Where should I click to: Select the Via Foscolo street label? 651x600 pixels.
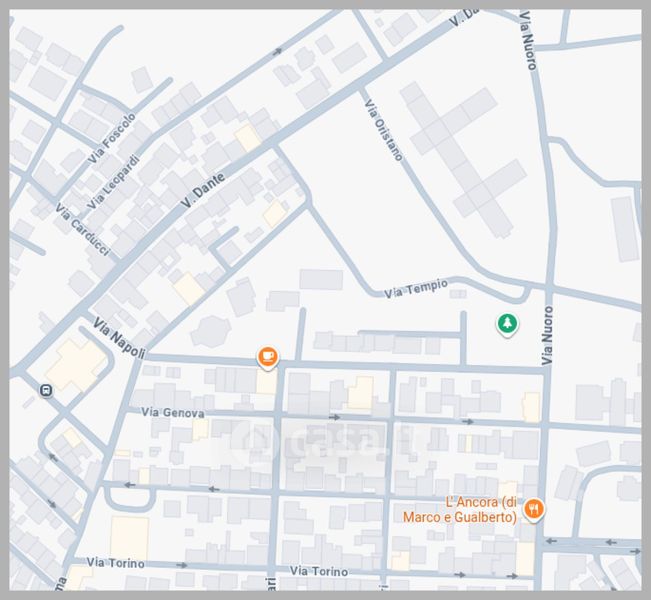pyautogui.click(x=111, y=139)
